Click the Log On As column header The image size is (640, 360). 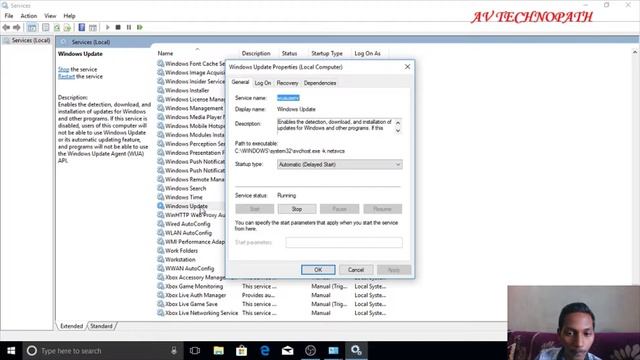click(x=367, y=53)
